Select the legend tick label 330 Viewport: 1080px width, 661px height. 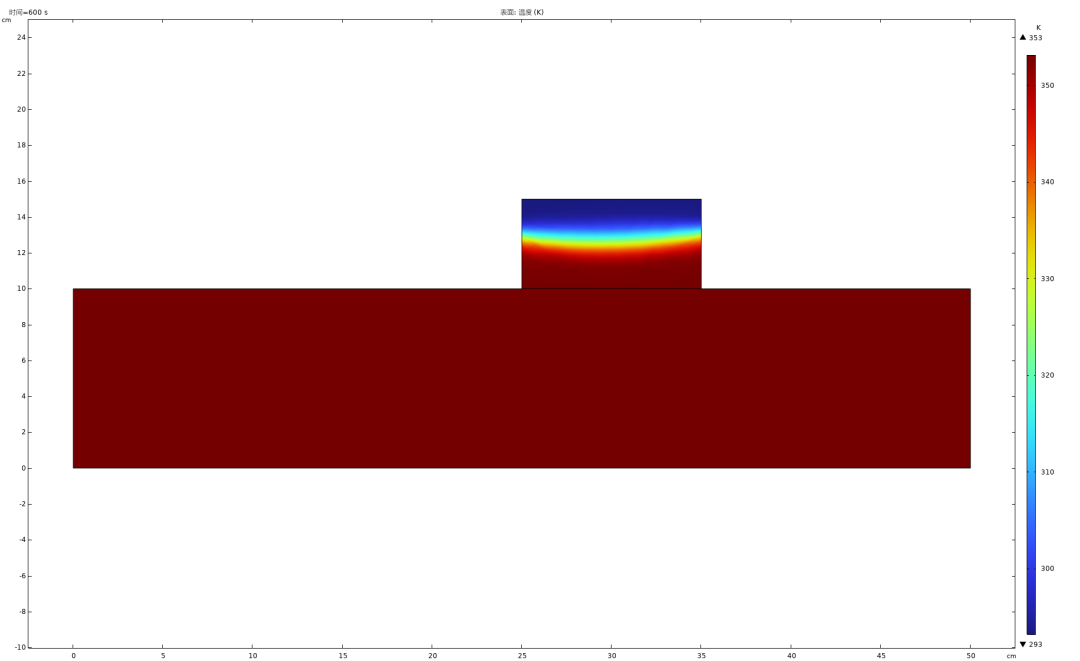1047,279
